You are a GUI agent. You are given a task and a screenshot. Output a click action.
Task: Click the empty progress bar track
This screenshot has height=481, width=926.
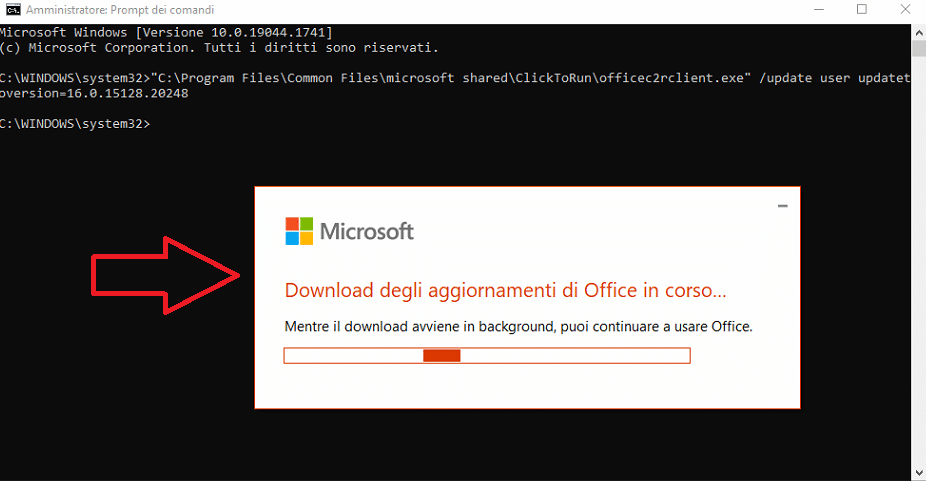click(487, 355)
